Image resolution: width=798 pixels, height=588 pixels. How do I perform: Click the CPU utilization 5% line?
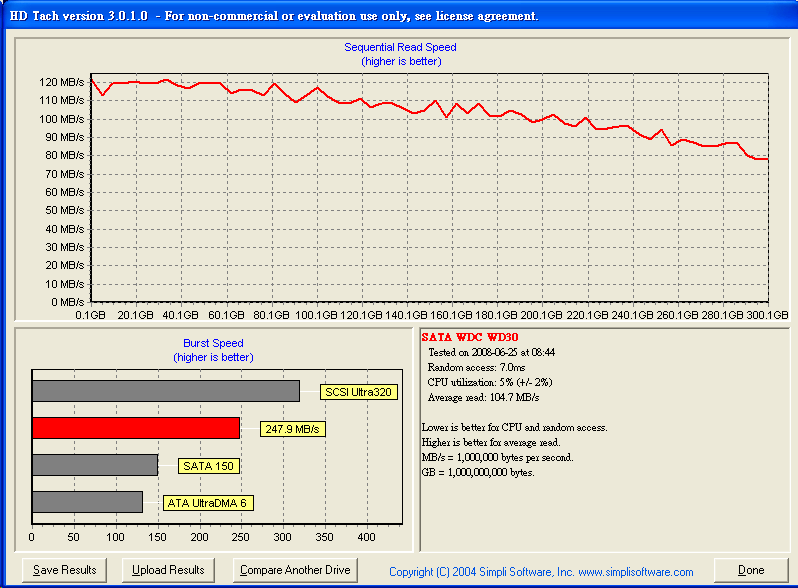pyautogui.click(x=489, y=382)
